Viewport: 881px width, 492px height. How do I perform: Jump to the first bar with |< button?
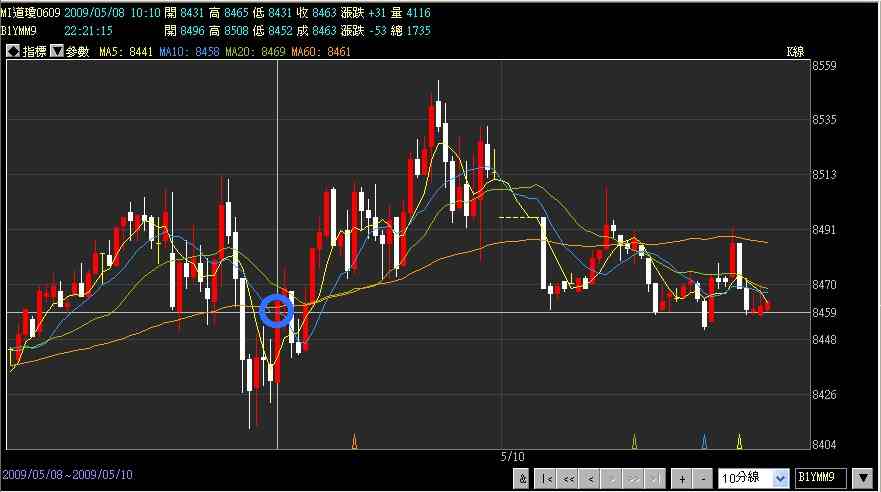544,479
